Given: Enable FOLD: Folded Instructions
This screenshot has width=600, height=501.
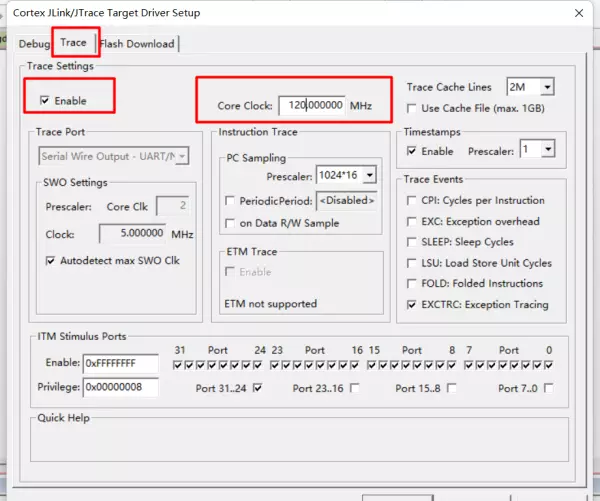Looking at the screenshot, I should pos(411,284).
